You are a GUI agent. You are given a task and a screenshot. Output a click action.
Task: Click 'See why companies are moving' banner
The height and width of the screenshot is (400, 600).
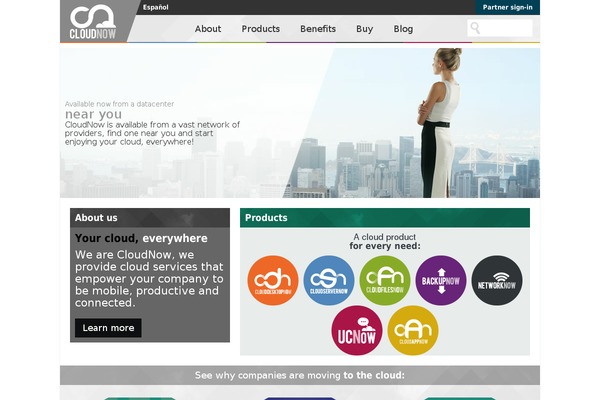point(300,375)
